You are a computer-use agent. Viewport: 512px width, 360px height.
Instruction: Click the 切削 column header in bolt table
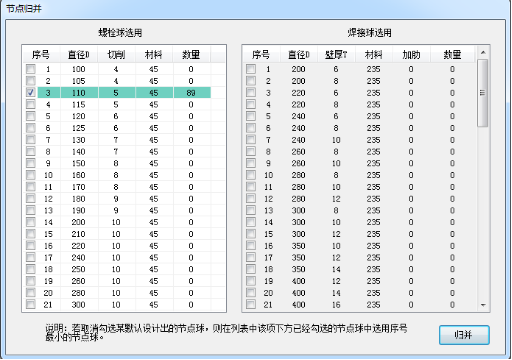click(116, 54)
